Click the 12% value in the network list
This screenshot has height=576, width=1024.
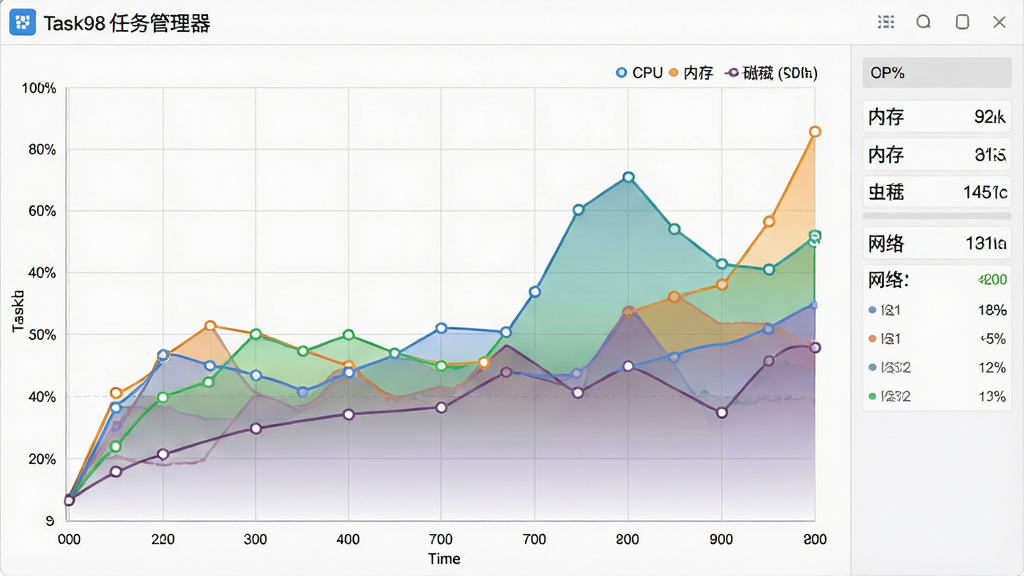(x=992, y=368)
